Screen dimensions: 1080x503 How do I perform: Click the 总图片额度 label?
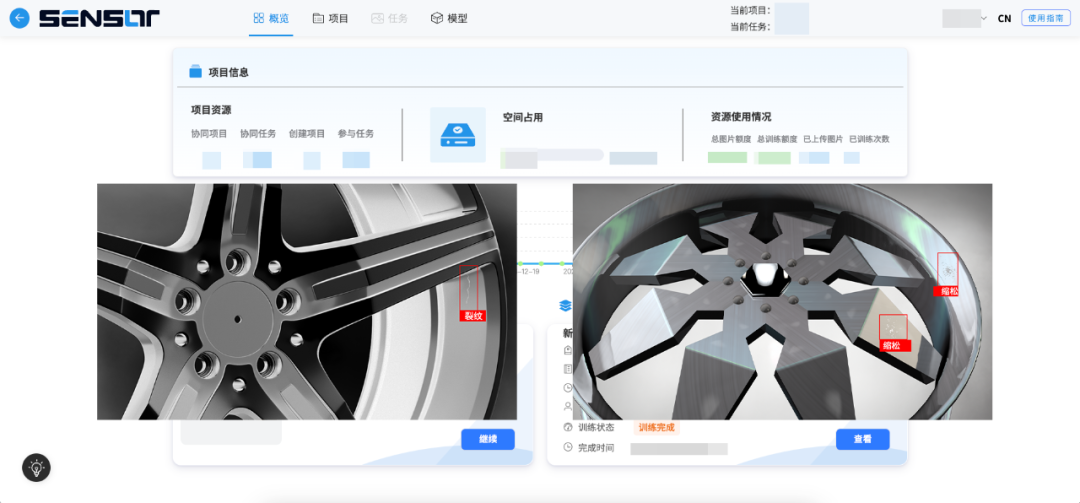point(731,138)
